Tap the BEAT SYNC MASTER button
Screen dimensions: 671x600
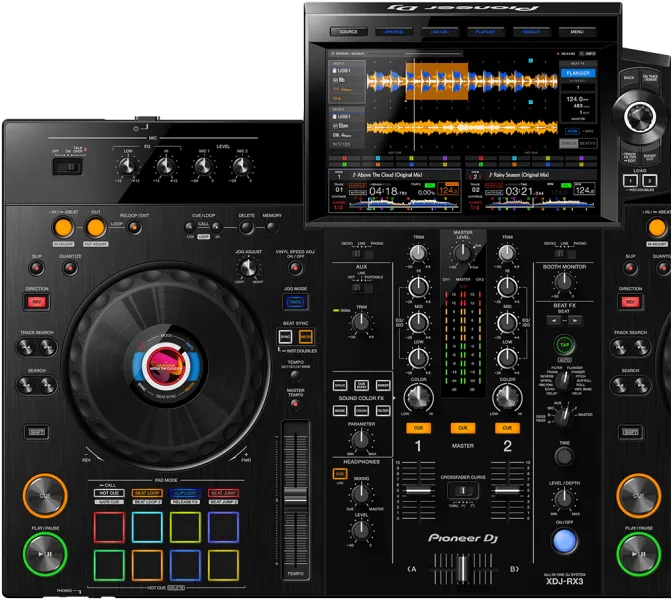306,337
